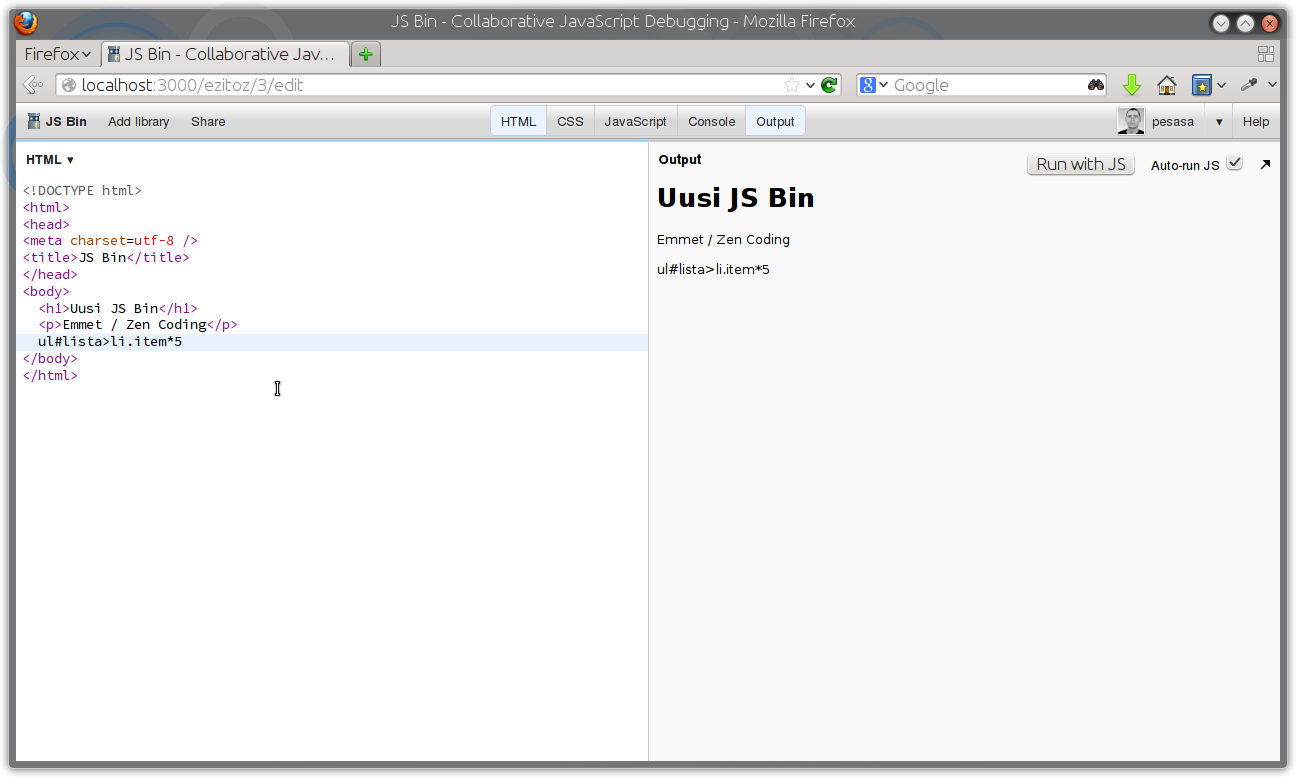Click the JS Bin tab favicon
The width and height of the screenshot is (1296, 777).
(114, 54)
